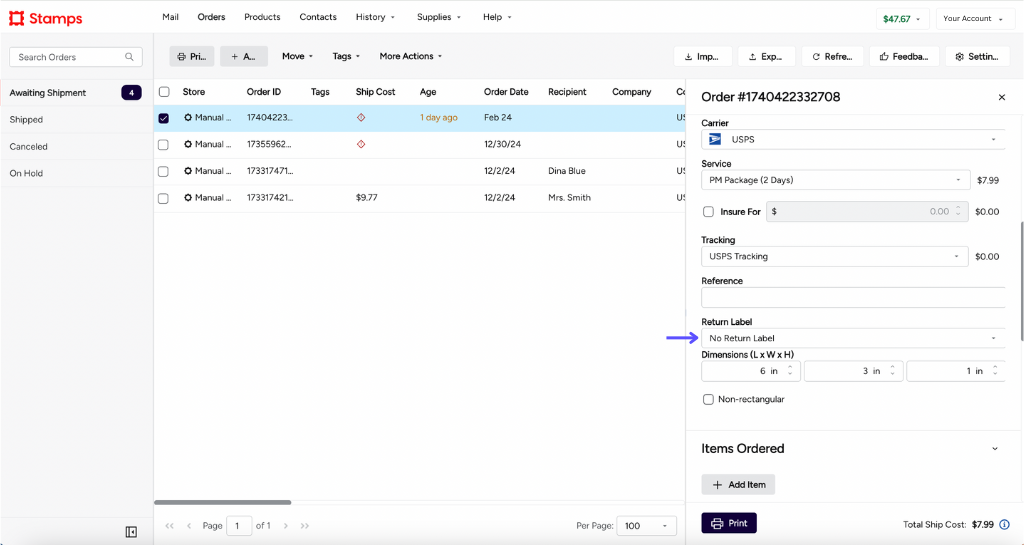Open the USPS Tracking dropdown
Image resolution: width=1024 pixels, height=545 pixels.
tap(835, 257)
